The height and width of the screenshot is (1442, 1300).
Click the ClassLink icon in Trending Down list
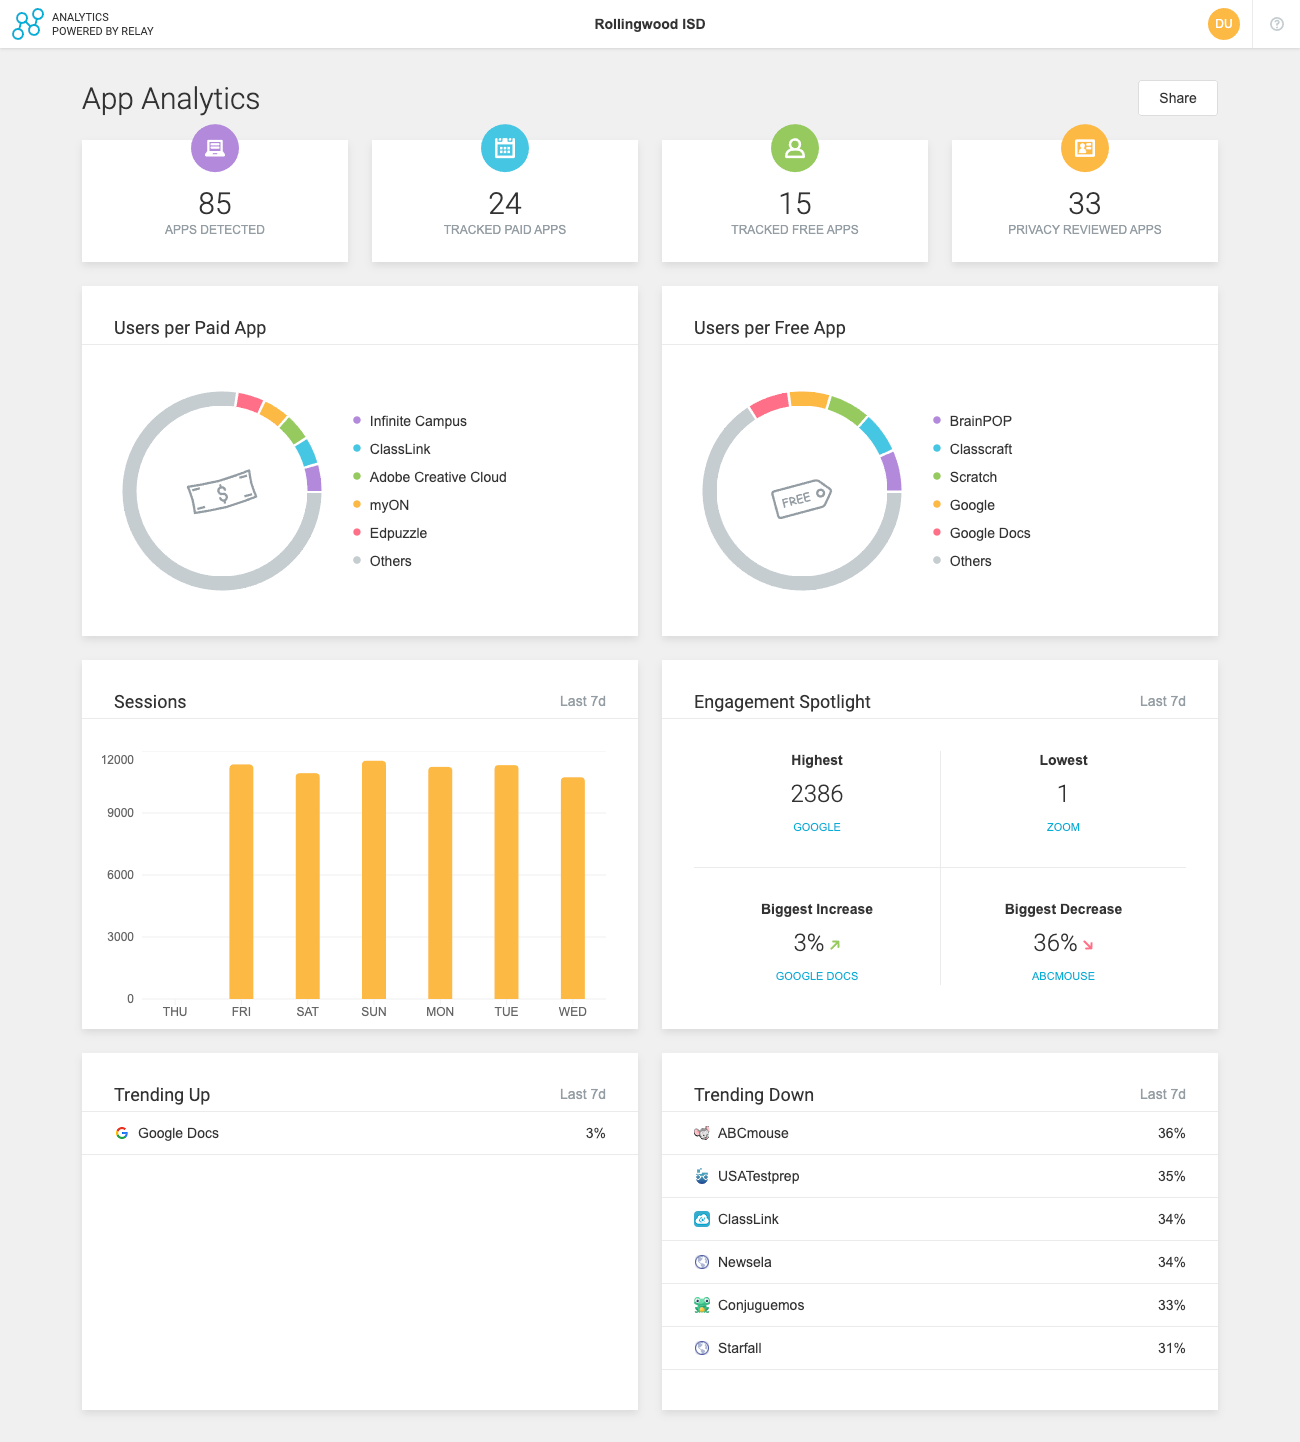(x=700, y=1219)
